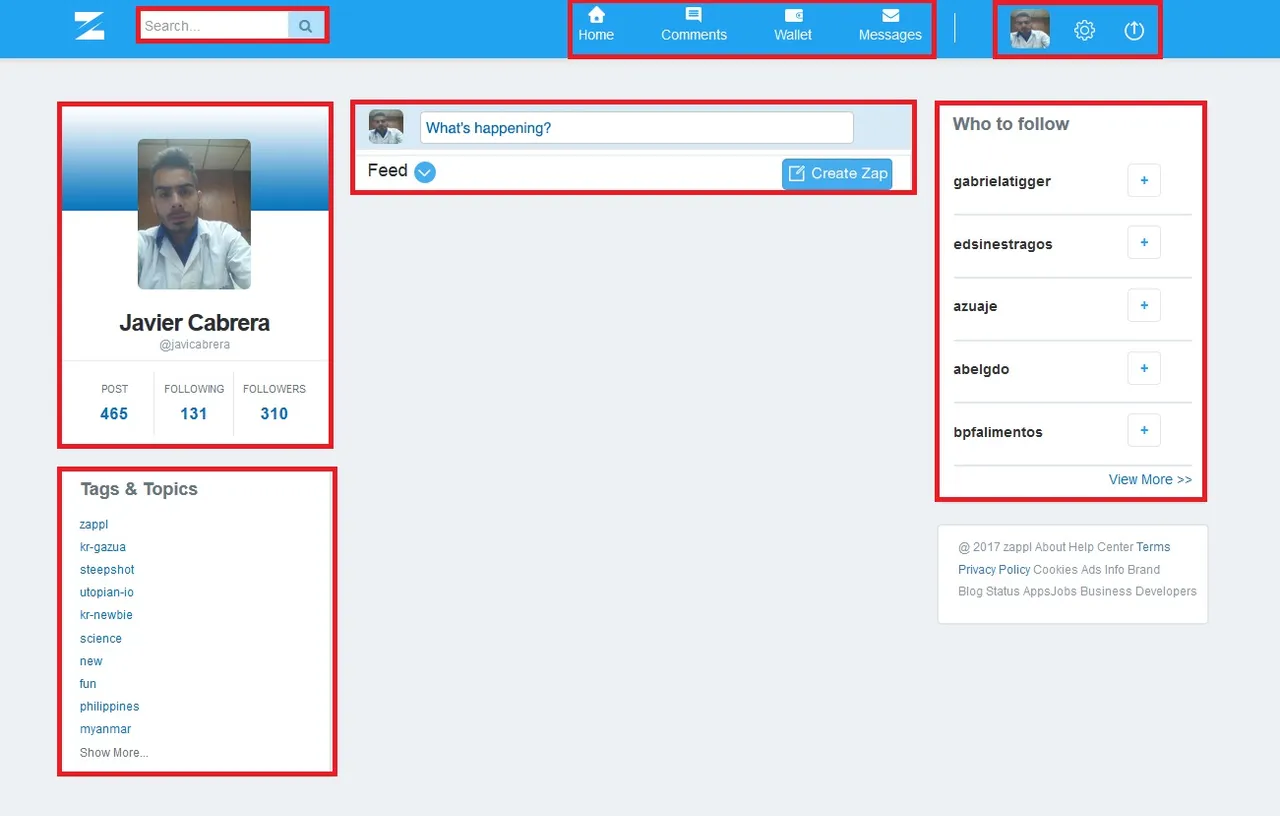Click the @javicabrera handle
Screen dimensions: 1280x816
click(x=194, y=345)
